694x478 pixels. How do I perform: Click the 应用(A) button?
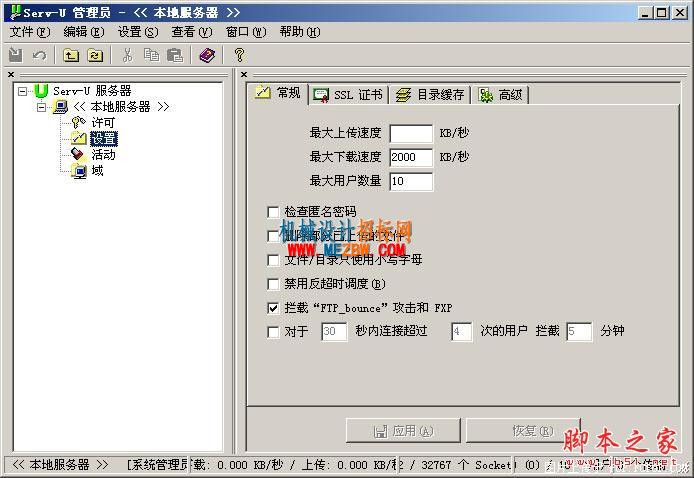click(x=403, y=431)
